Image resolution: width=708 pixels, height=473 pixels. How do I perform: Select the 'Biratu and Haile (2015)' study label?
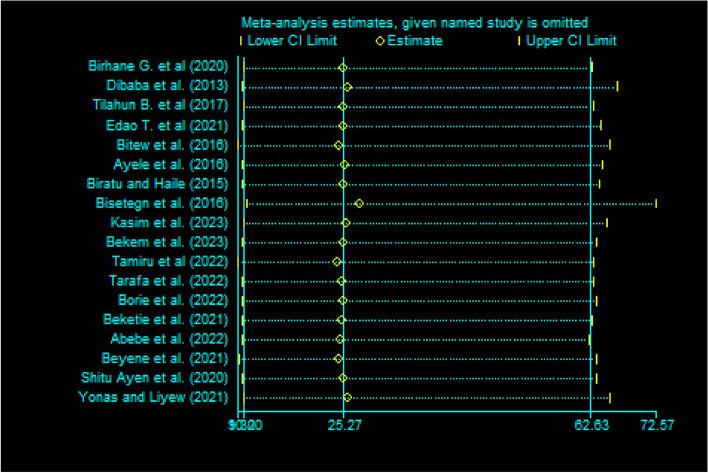158,184
